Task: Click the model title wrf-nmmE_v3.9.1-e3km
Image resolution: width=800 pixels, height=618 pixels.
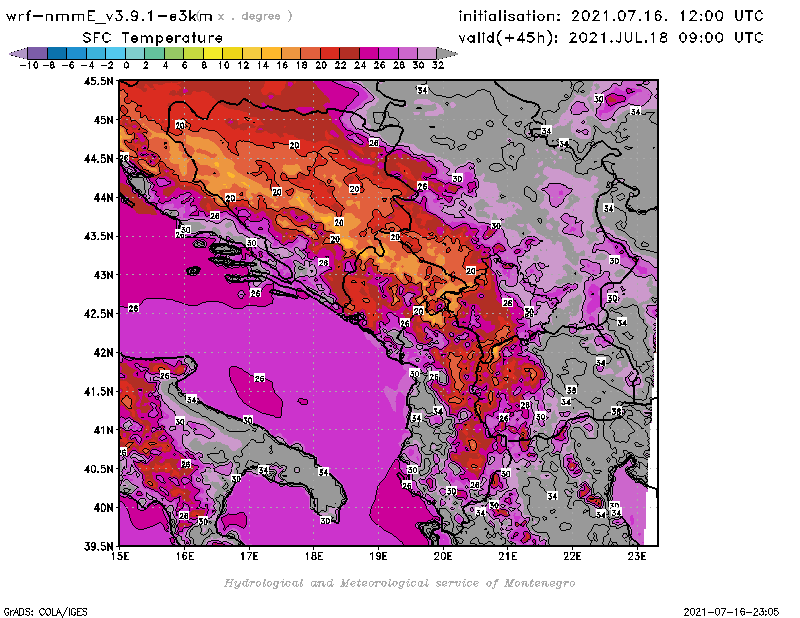Action: coord(109,16)
